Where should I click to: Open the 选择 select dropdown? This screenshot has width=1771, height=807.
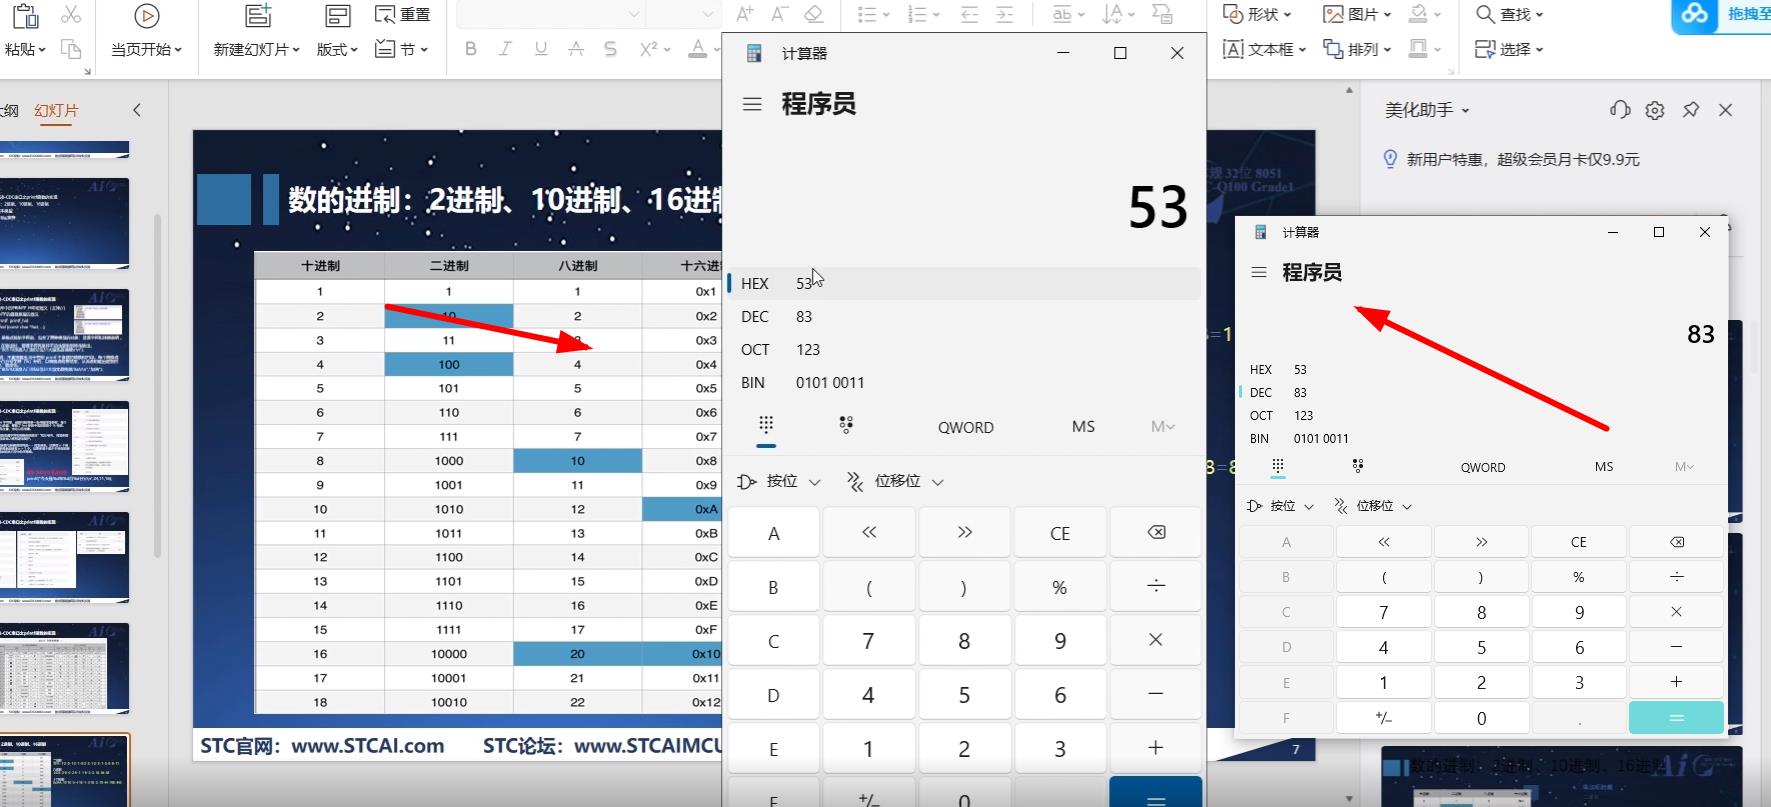1510,49
